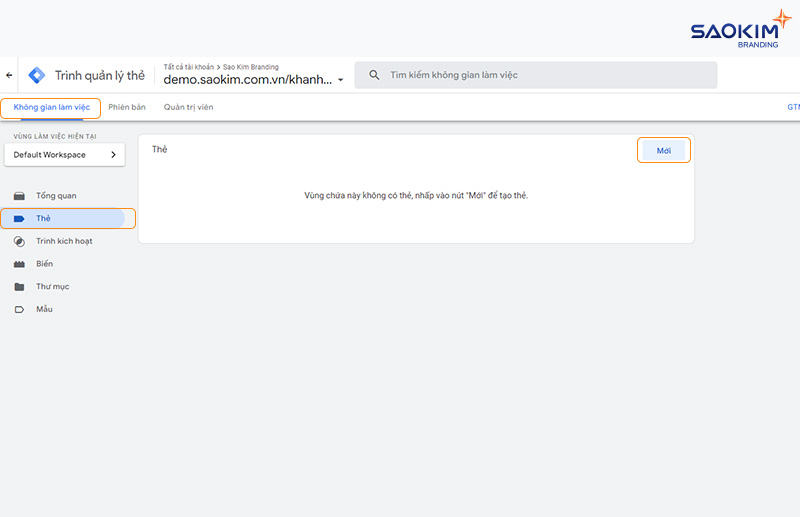The height and width of the screenshot is (517, 800).
Task: Click the empty tag container message text
Action: [x=416, y=195]
